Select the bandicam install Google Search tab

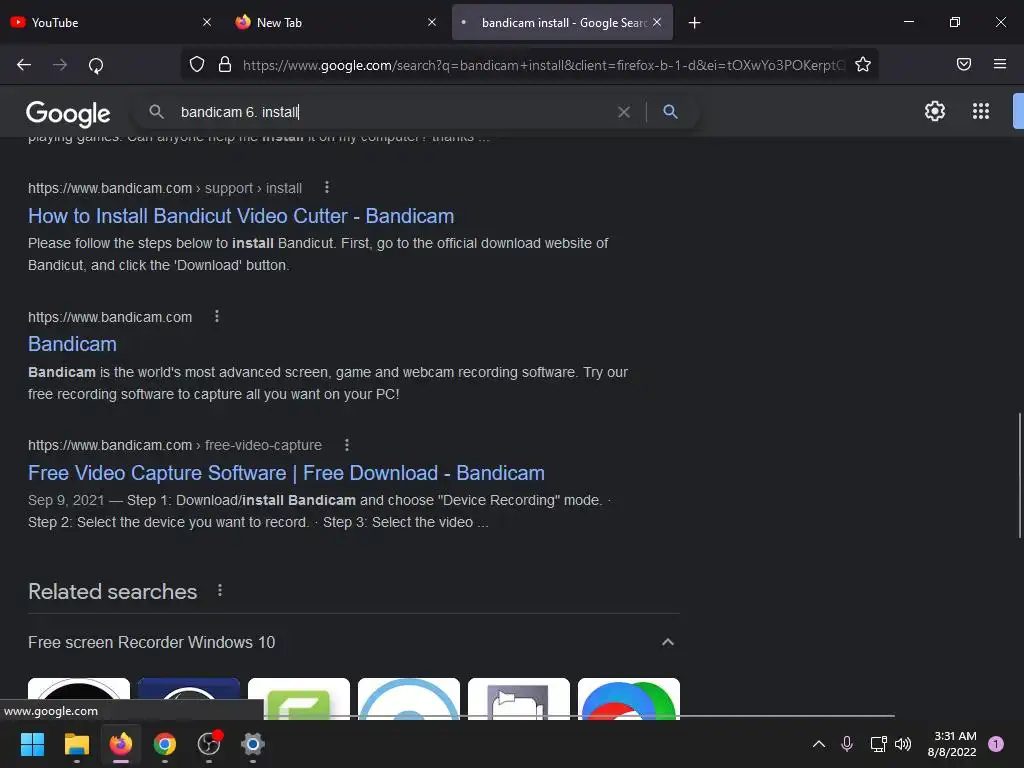(x=562, y=22)
